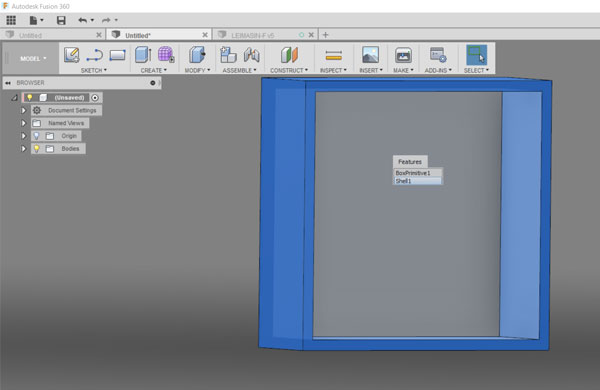
Task: Click Document Settings gear icon
Action: coord(37,110)
